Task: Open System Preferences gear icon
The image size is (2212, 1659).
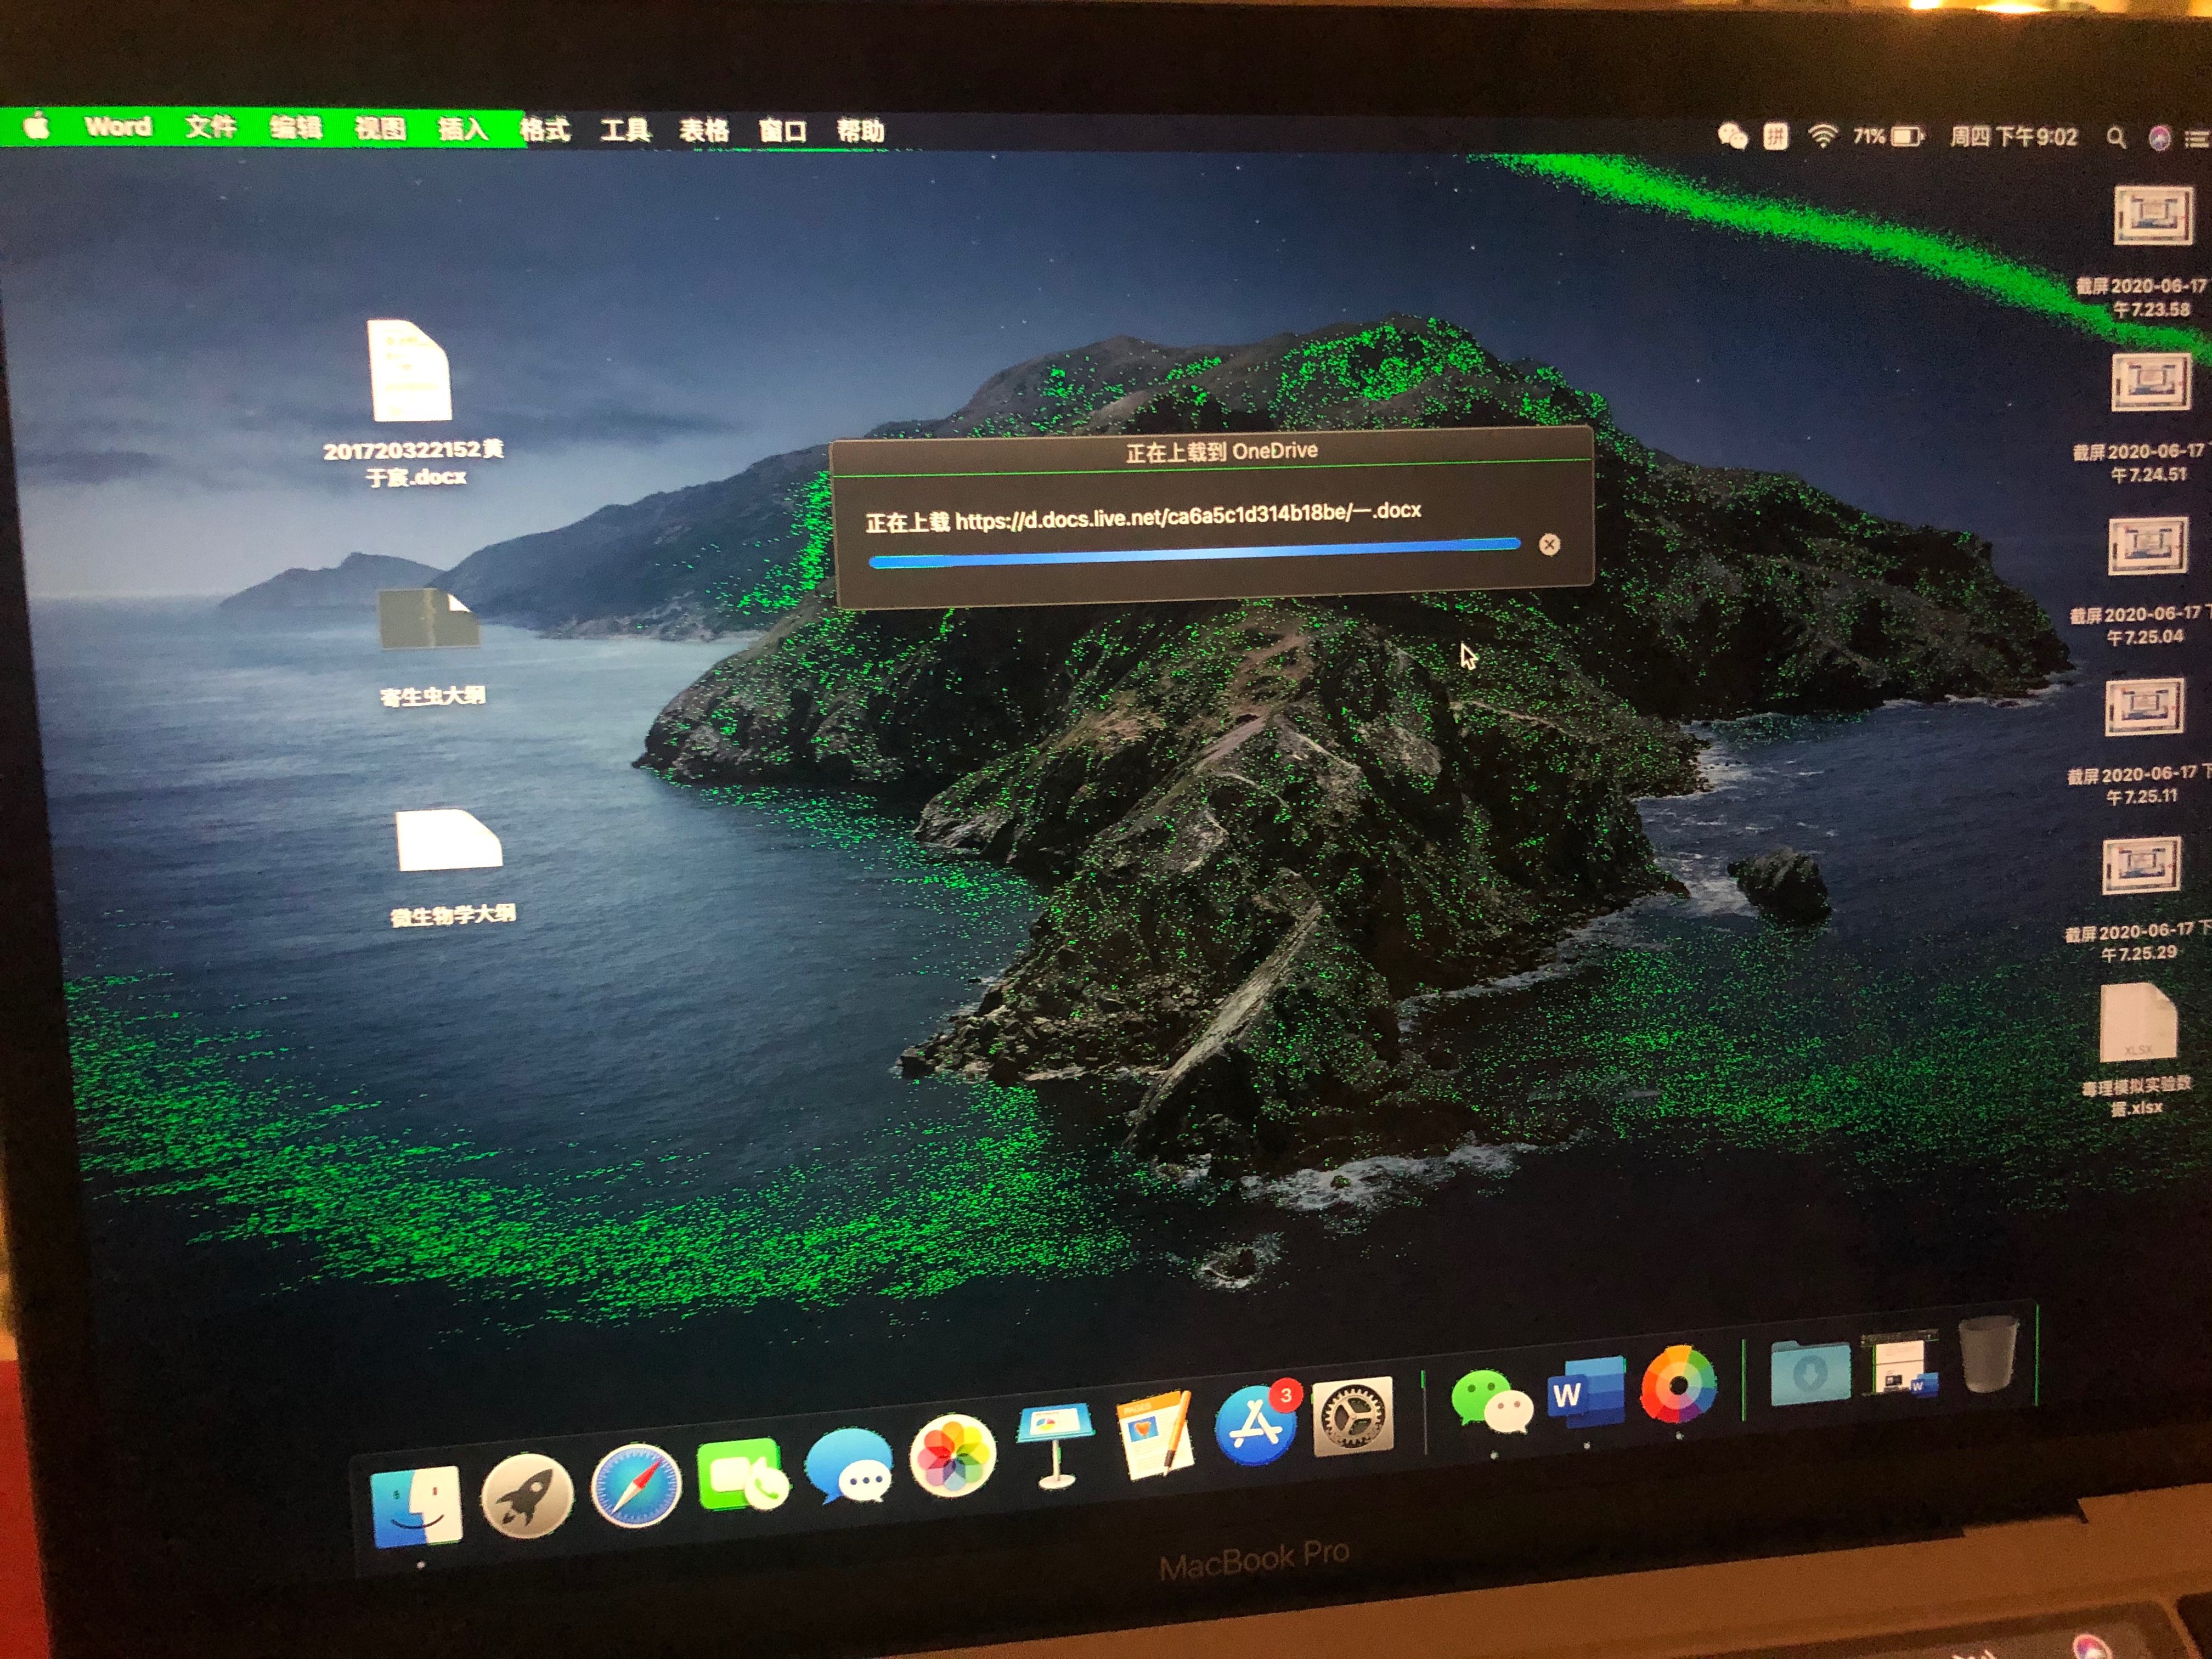Action: click(1353, 1416)
